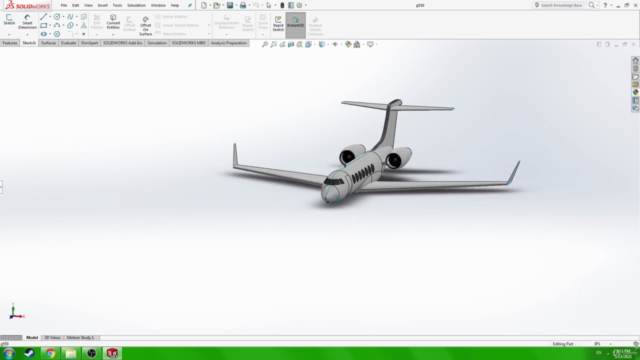Switch to the Analysis Preparation tab

point(229,43)
